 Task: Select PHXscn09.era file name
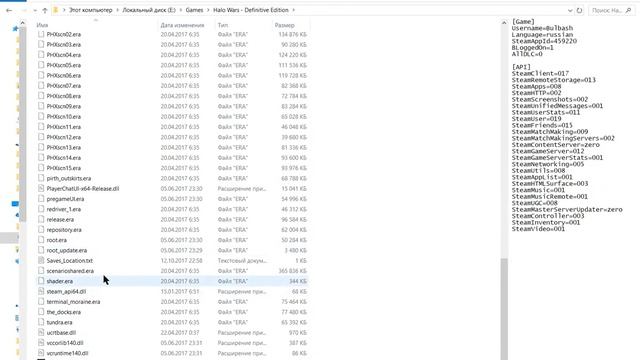click(x=64, y=106)
